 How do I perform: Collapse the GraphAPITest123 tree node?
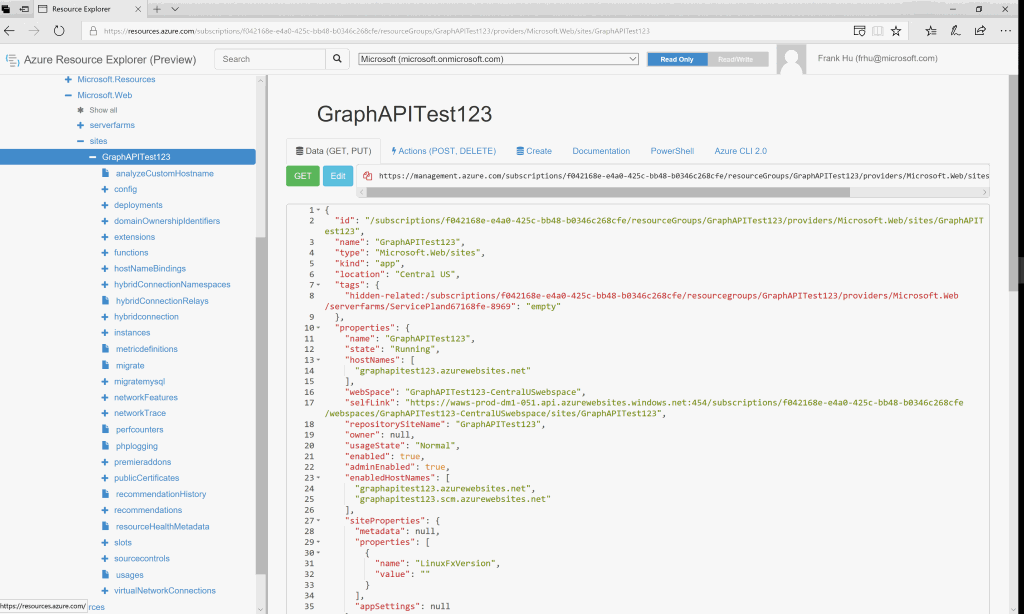coord(92,157)
